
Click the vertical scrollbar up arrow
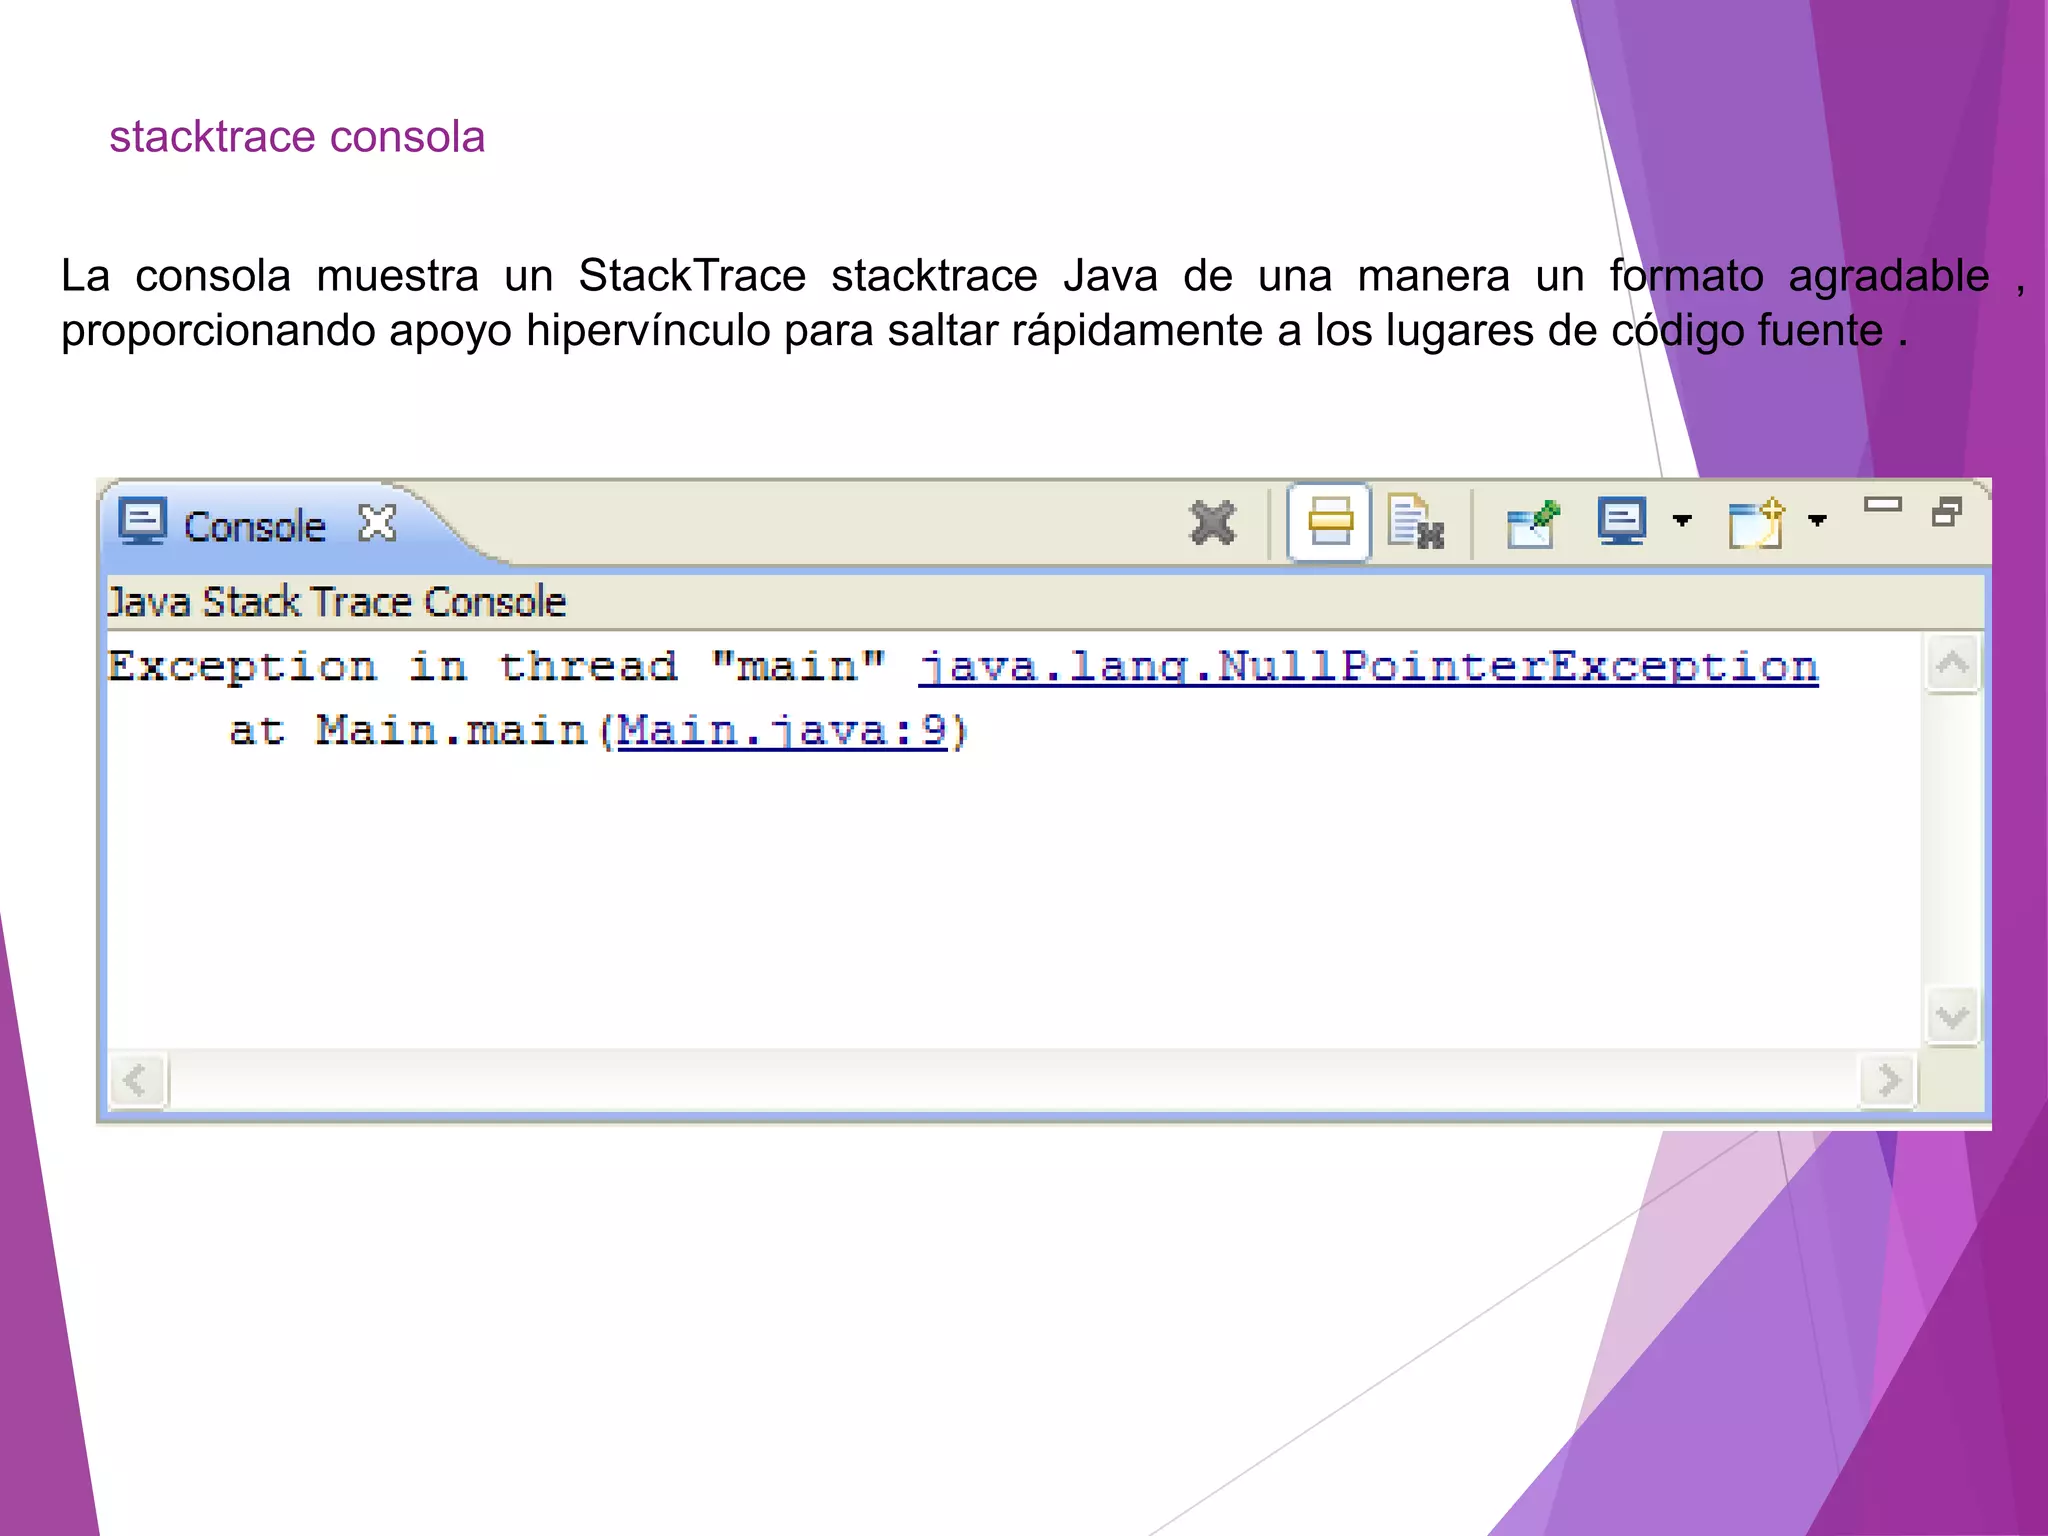[x=1952, y=664]
